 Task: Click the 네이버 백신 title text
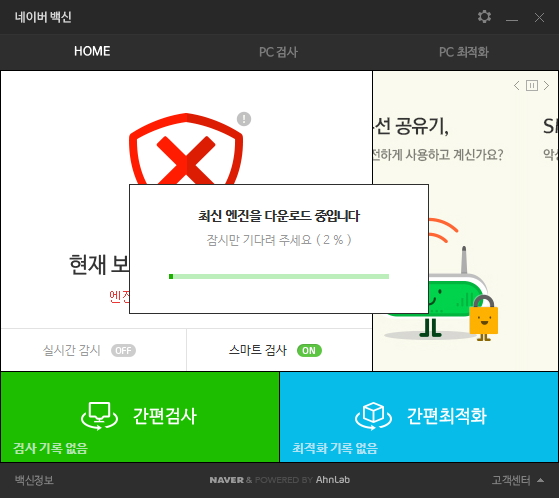pos(43,17)
